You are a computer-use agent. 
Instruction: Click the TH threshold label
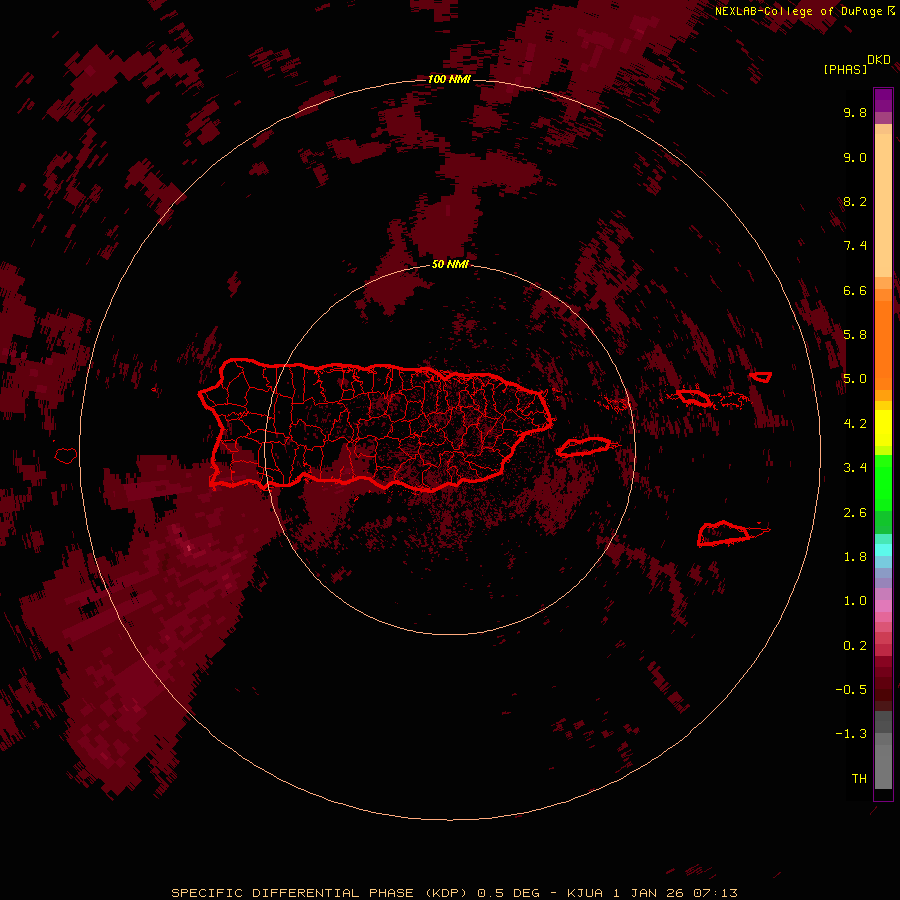(x=859, y=778)
